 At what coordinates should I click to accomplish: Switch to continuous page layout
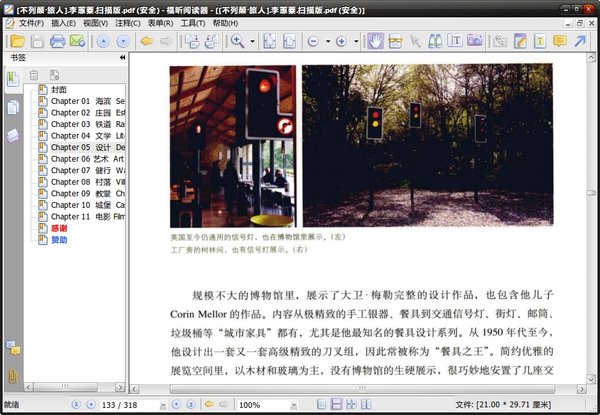tap(336, 404)
